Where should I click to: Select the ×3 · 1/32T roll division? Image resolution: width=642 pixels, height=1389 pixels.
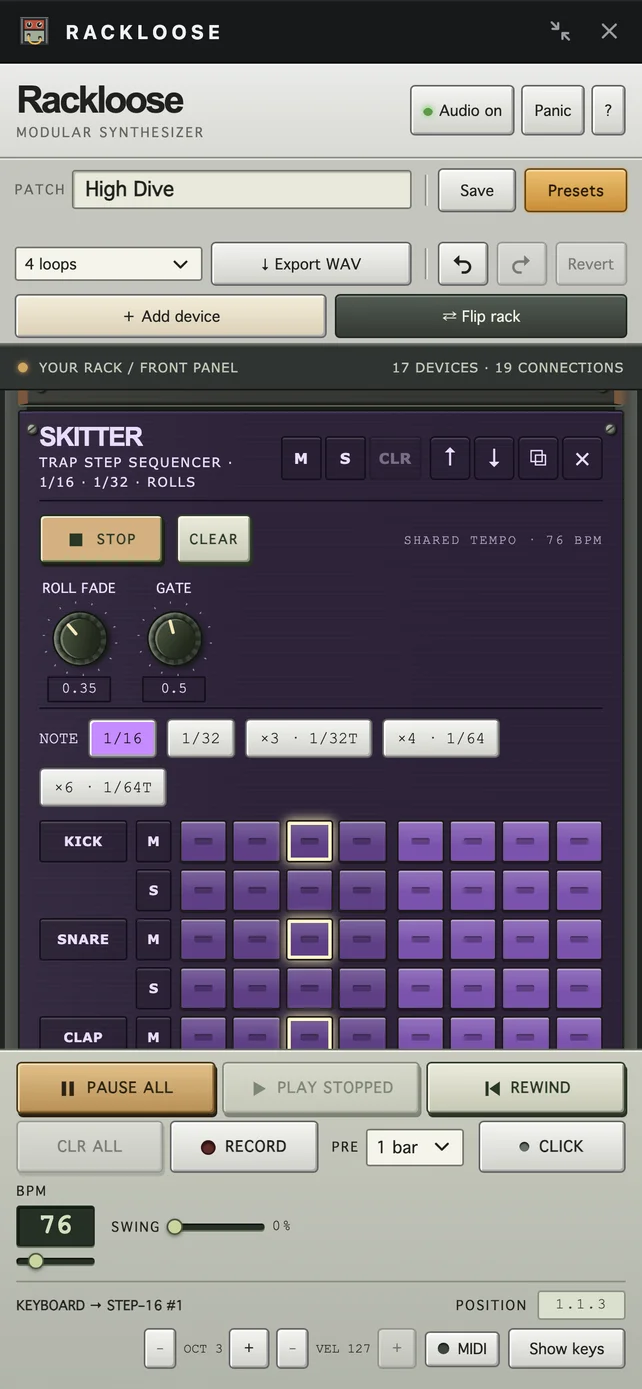pyautogui.click(x=309, y=738)
